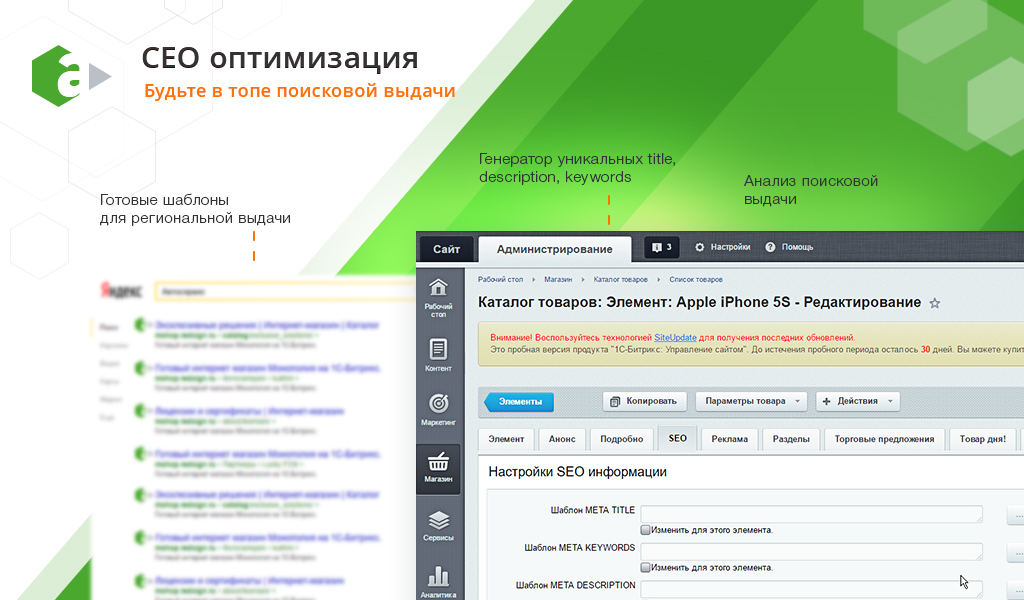
Task: Open the Аналитика chart icon
Action: (x=438, y=580)
